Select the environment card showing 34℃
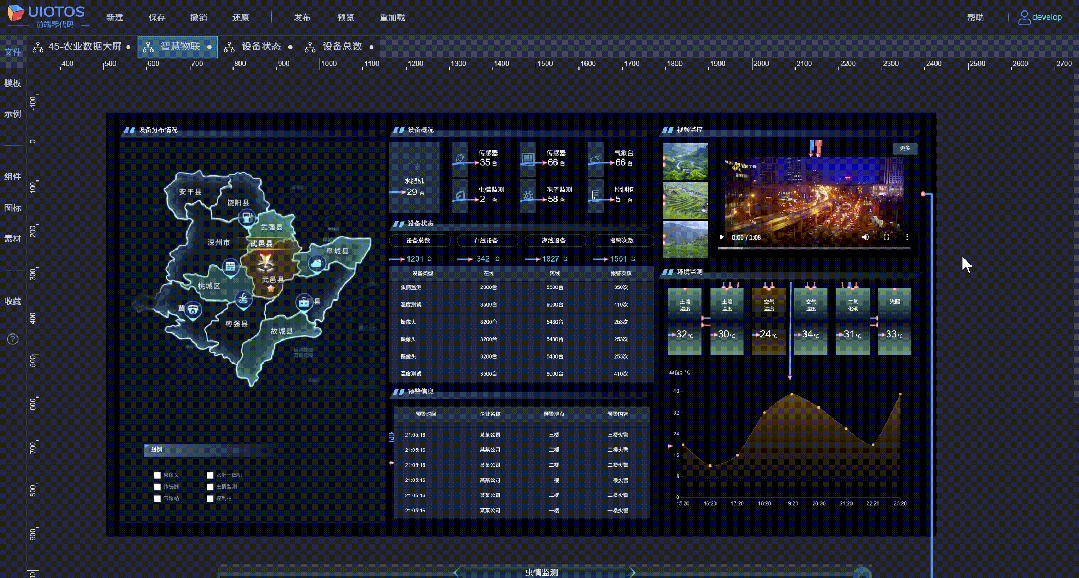The image size is (1079, 578). (x=811, y=321)
